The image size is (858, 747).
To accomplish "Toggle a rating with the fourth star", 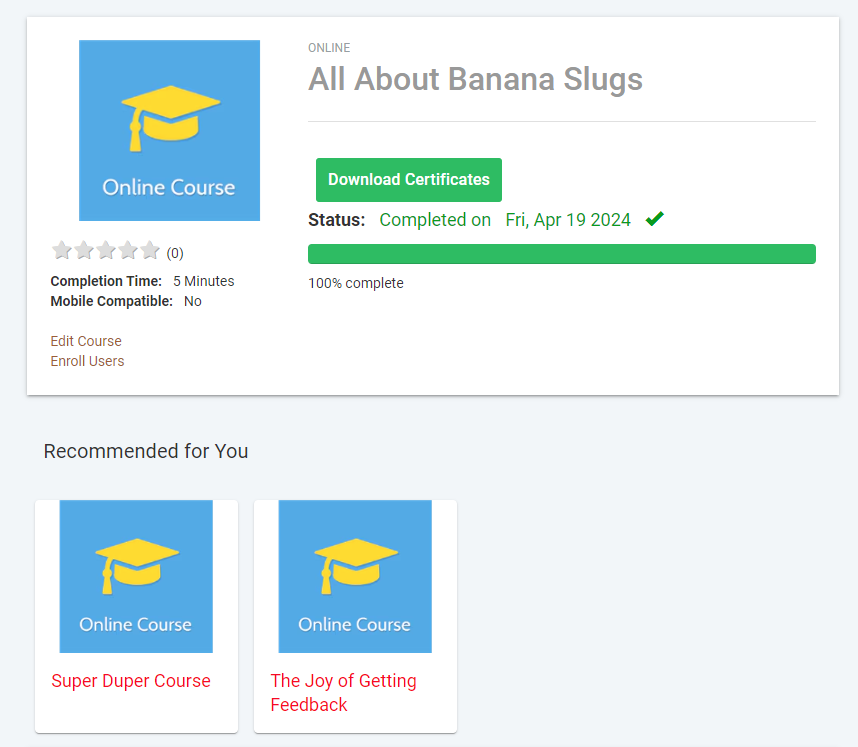I will [127, 250].
